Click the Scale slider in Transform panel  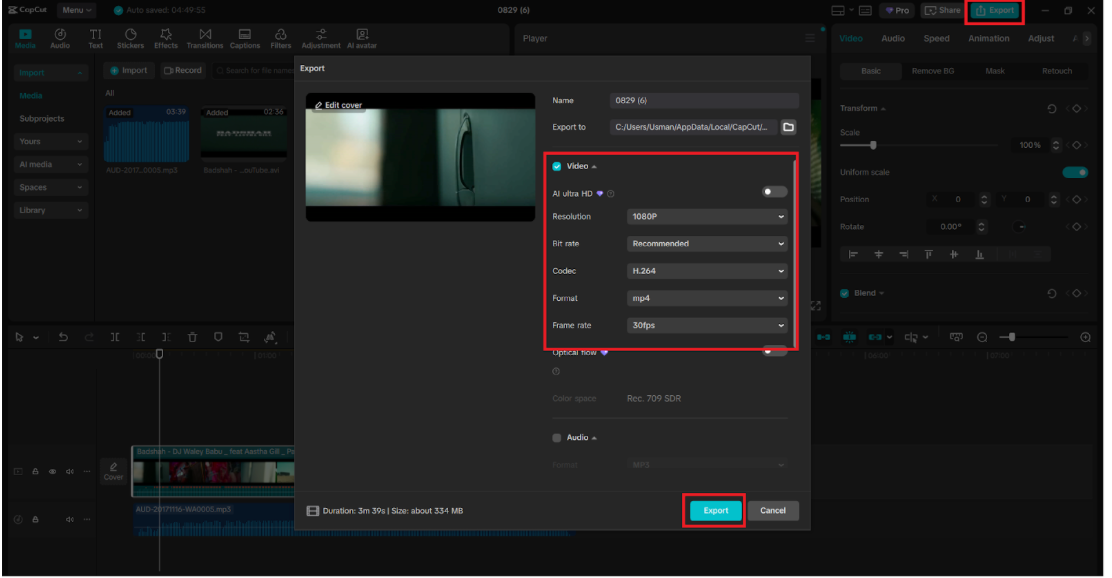pyautogui.click(x=920, y=145)
